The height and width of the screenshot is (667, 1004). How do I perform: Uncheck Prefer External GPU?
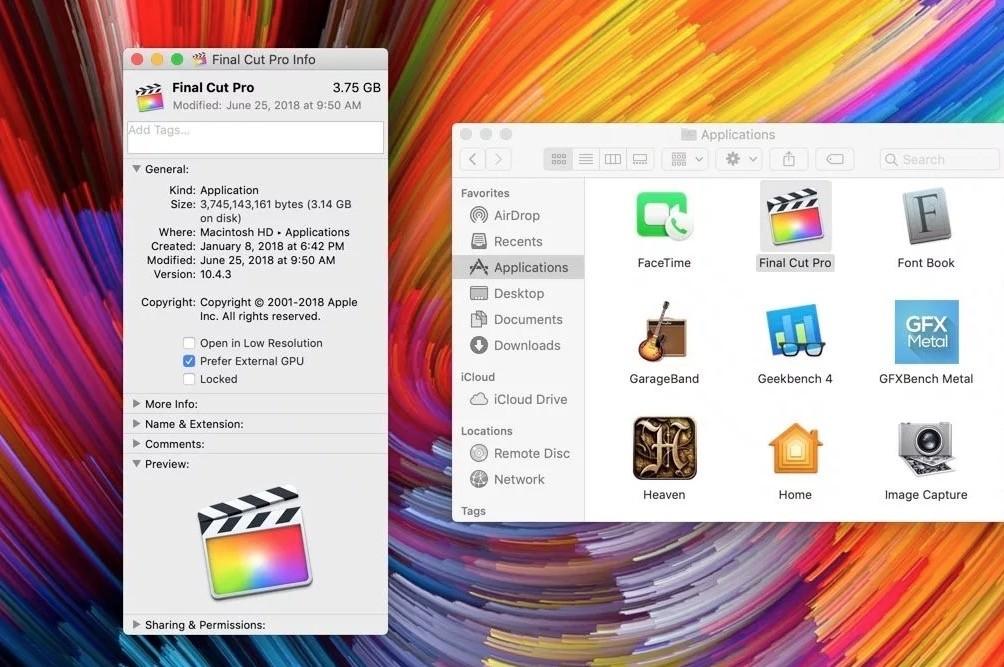pos(189,361)
